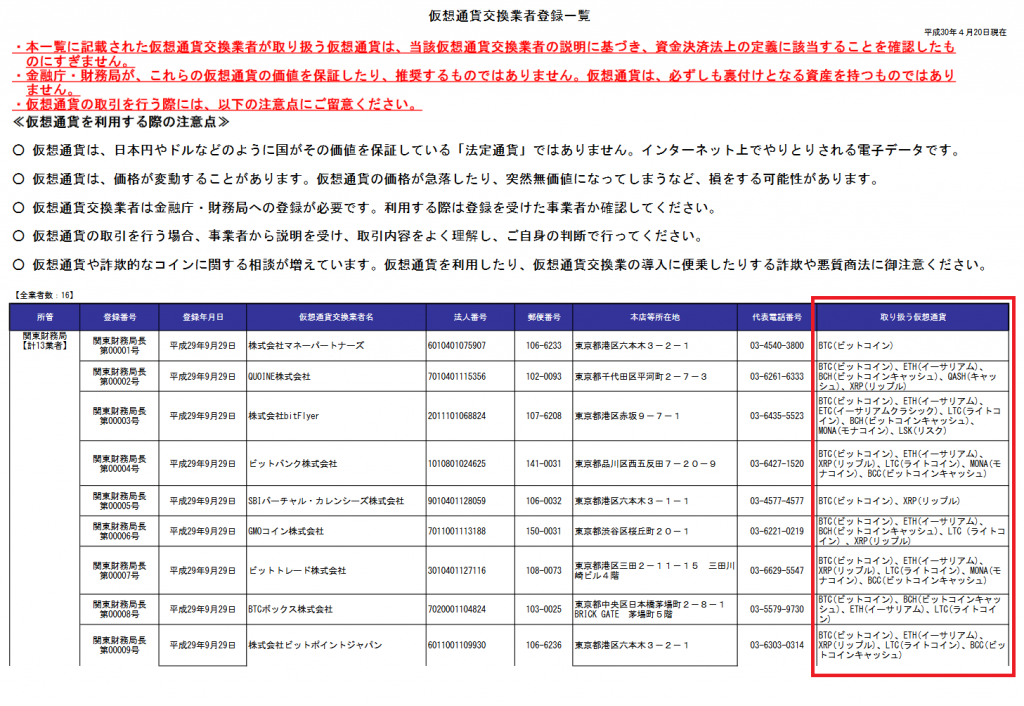
Task: Click phone number 03-4577-4577
Action: tap(776, 501)
